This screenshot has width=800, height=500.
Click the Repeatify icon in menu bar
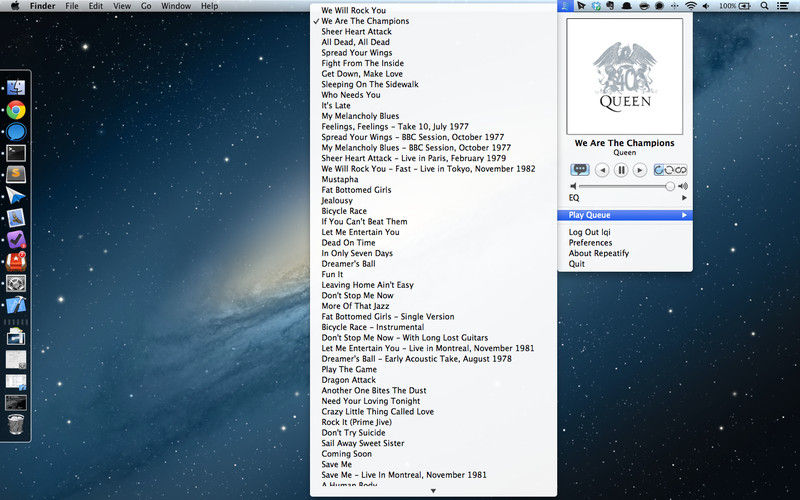click(566, 6)
